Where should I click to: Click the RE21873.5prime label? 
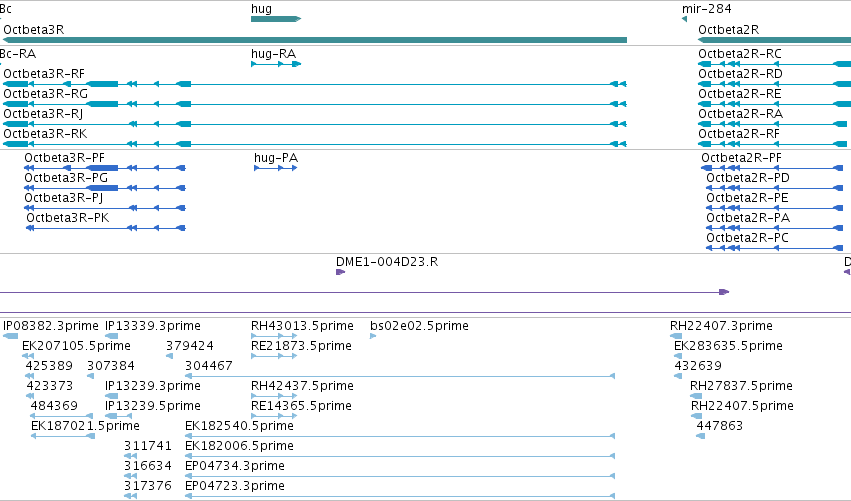click(301, 346)
